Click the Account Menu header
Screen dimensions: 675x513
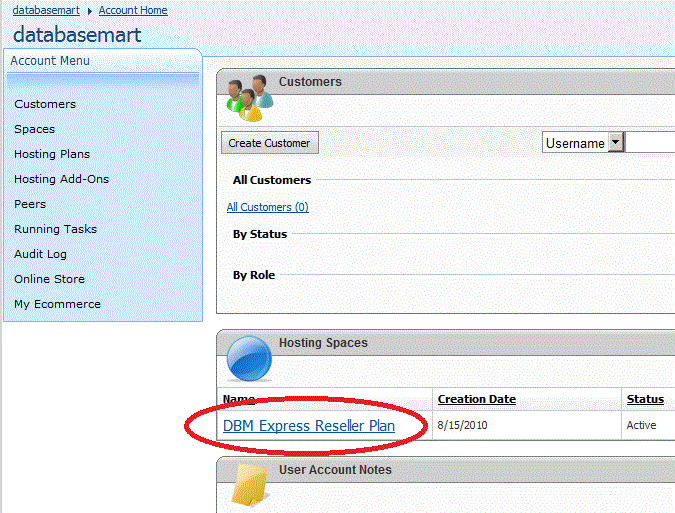click(50, 61)
